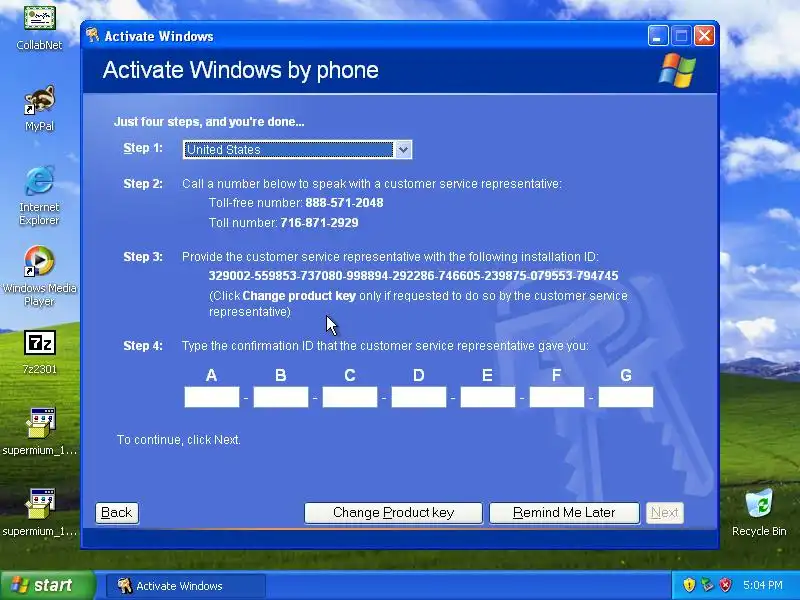Screen dimensions: 800x600
Task: Click the toll-free number 888-571-2048
Action: 344,203
